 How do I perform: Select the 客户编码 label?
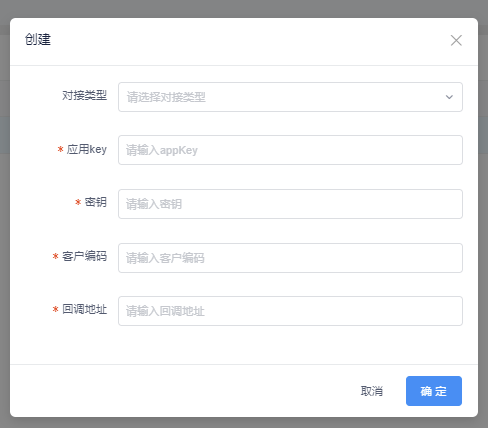84,256
